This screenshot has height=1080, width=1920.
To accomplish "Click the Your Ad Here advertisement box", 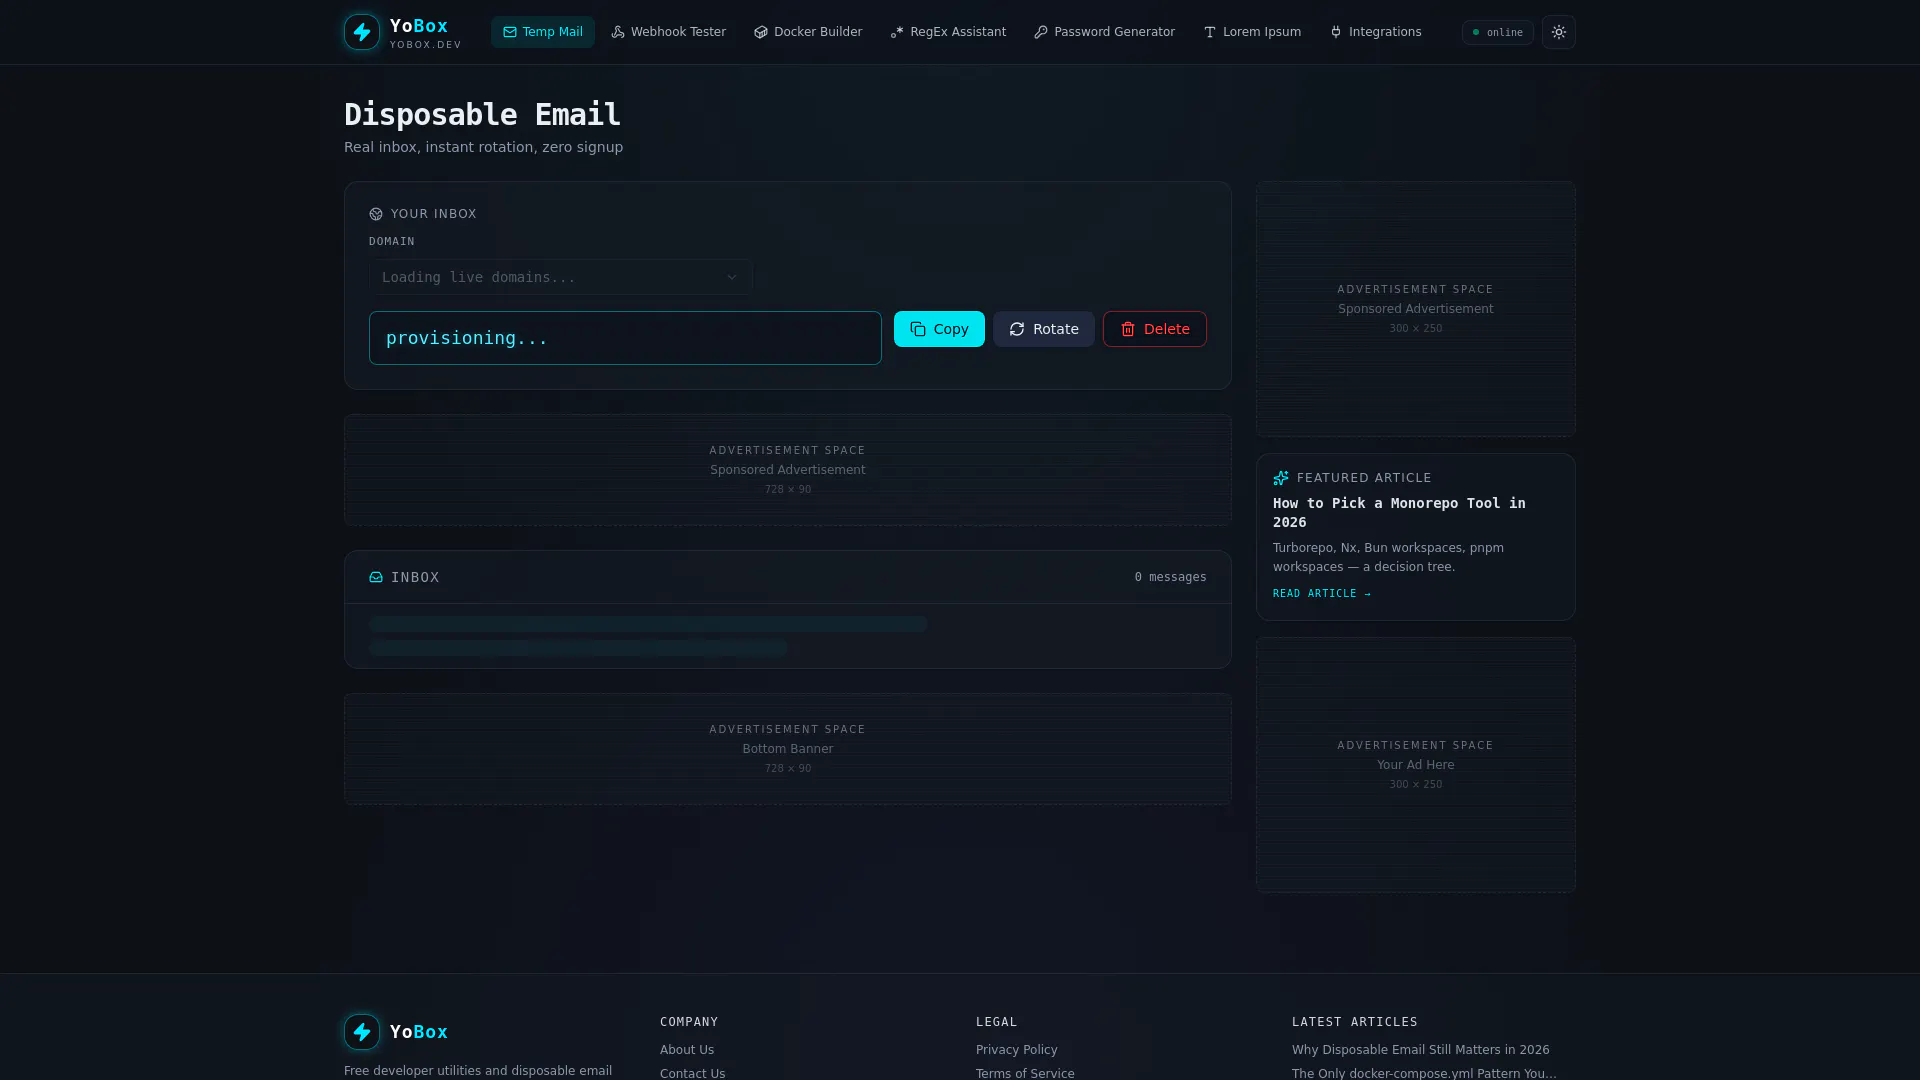I will [1415, 765].
